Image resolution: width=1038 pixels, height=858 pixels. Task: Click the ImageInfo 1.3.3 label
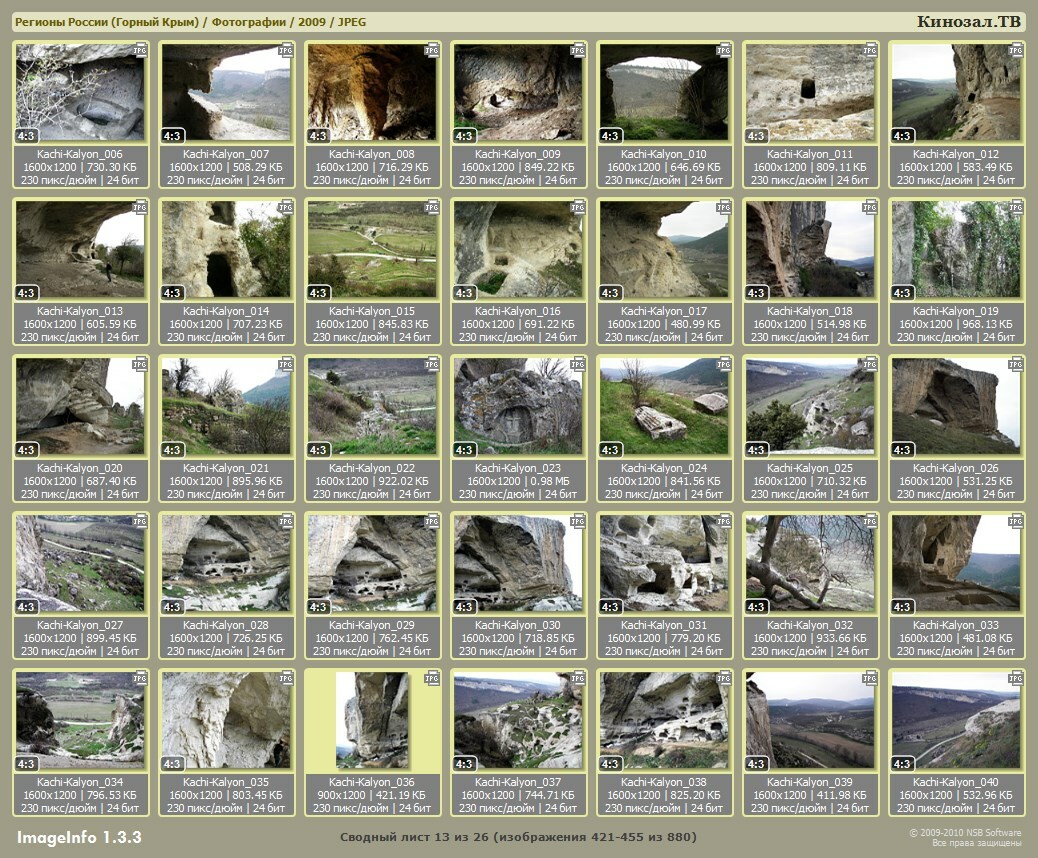click(79, 836)
